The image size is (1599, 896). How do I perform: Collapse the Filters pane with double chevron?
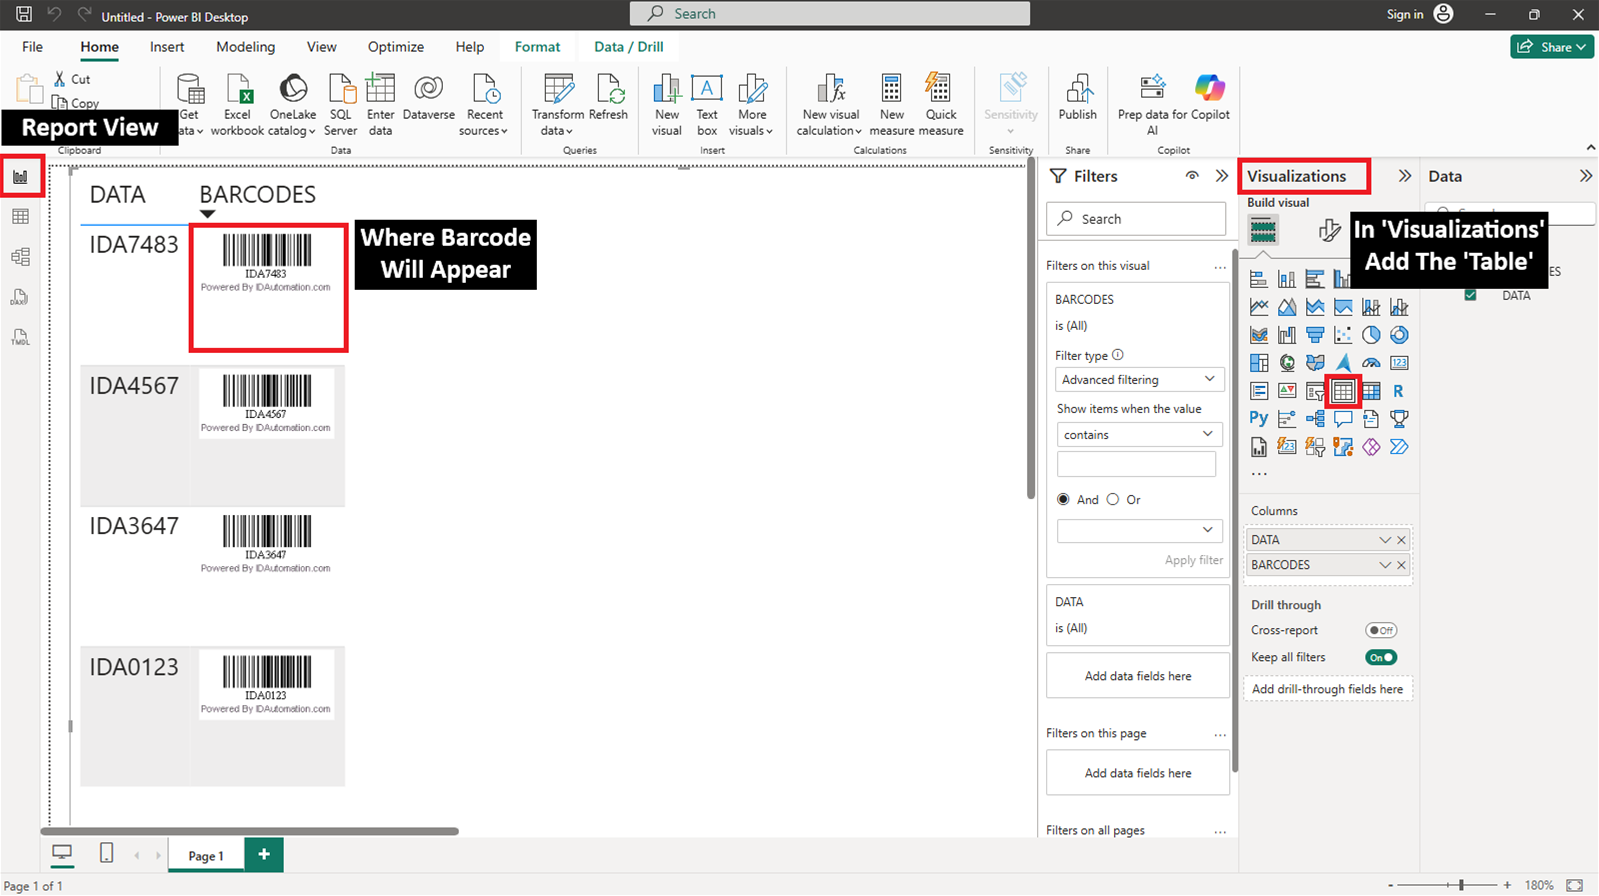click(1222, 176)
